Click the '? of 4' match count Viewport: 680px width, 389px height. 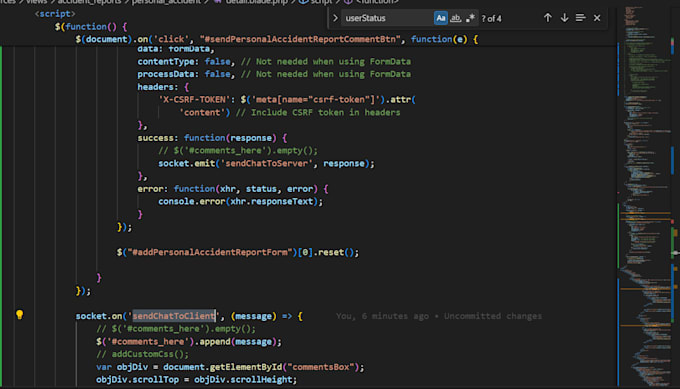click(491, 19)
